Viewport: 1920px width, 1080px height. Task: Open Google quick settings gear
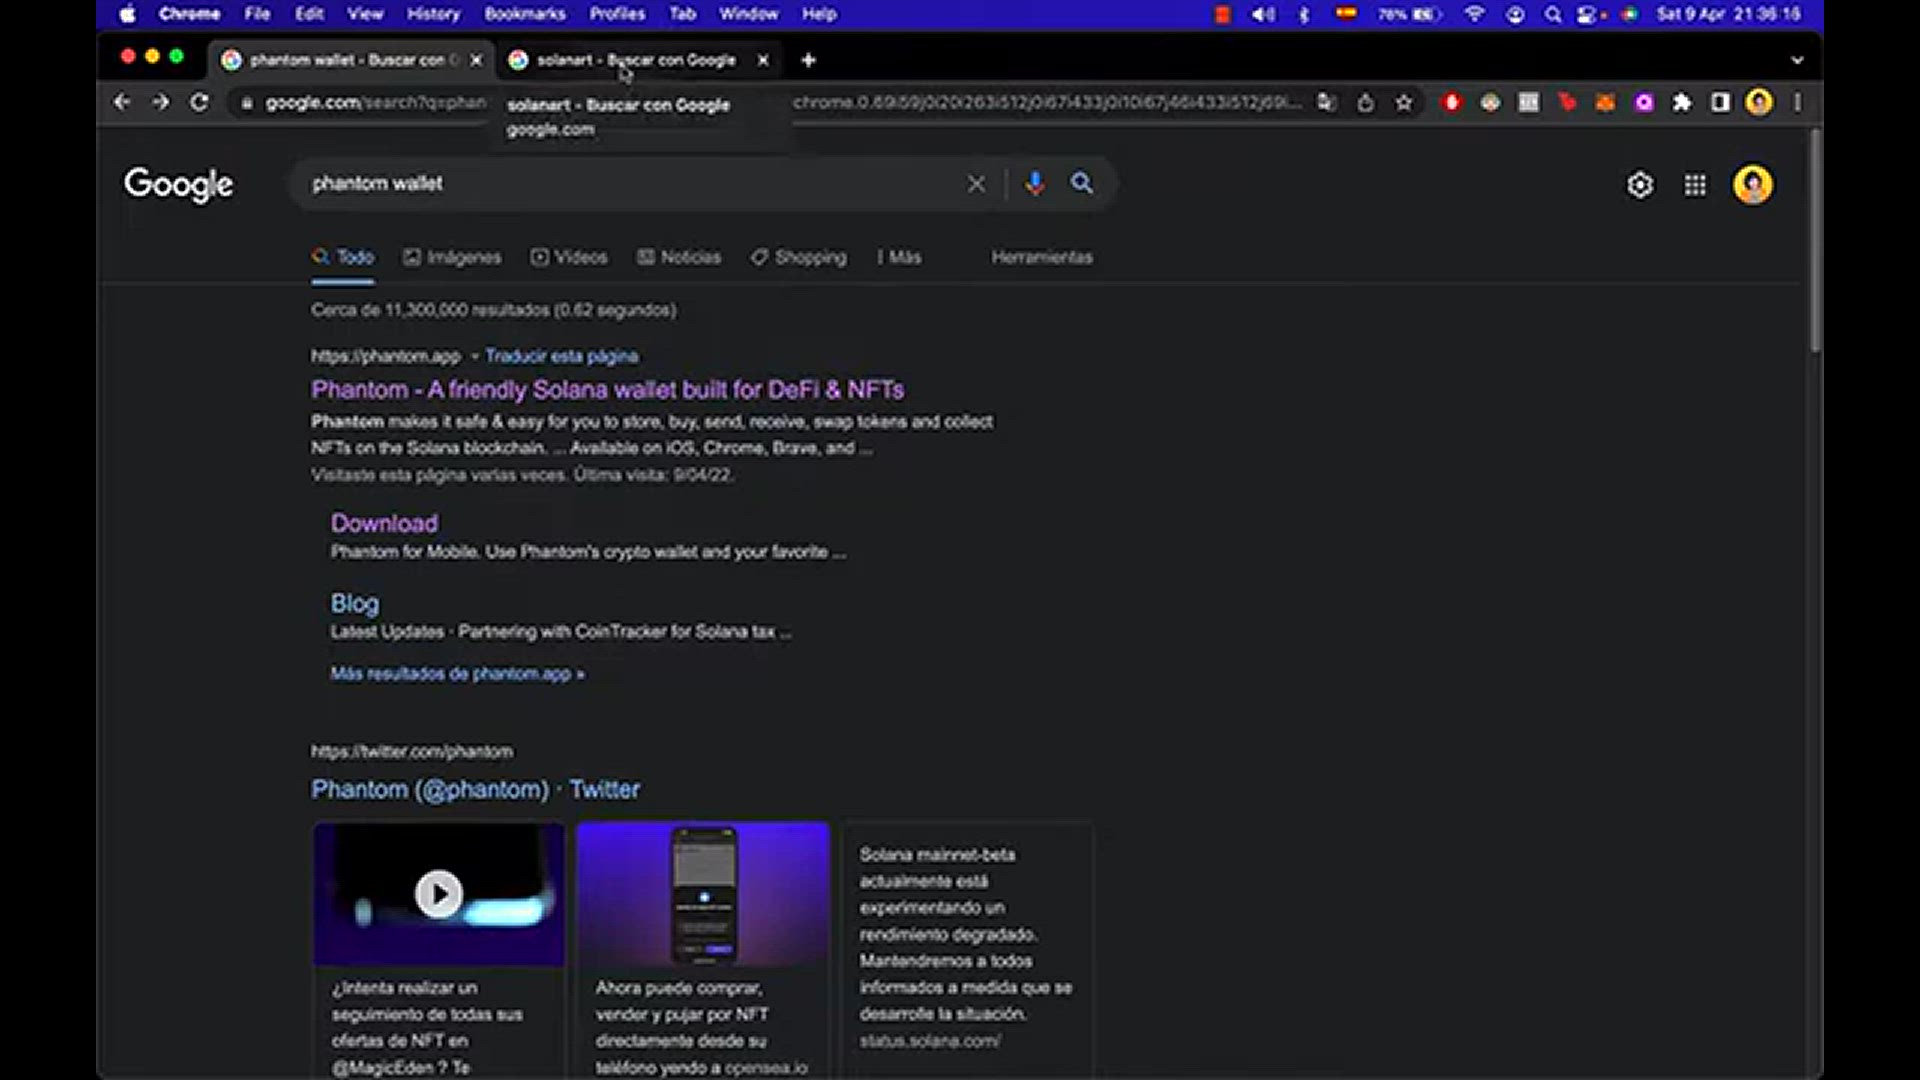(1640, 185)
